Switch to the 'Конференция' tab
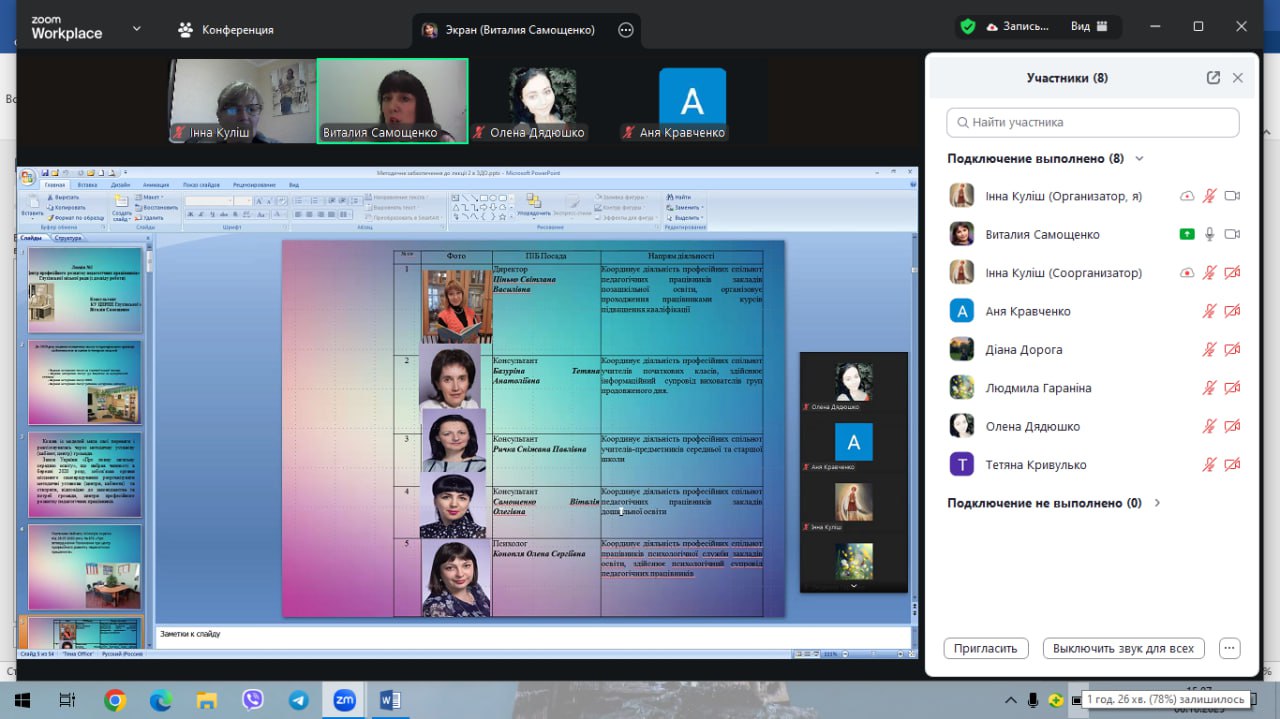The image size is (1280, 719). pos(226,30)
